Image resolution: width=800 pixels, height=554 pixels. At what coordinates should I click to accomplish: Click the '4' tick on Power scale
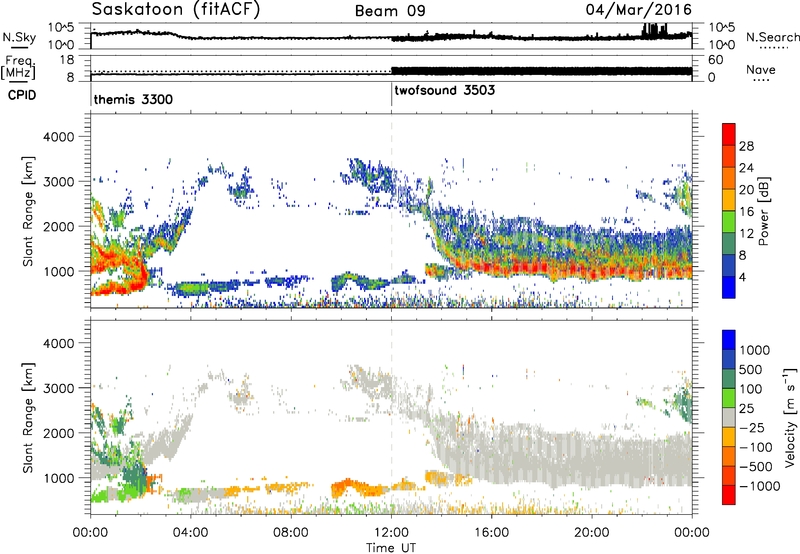click(x=742, y=278)
